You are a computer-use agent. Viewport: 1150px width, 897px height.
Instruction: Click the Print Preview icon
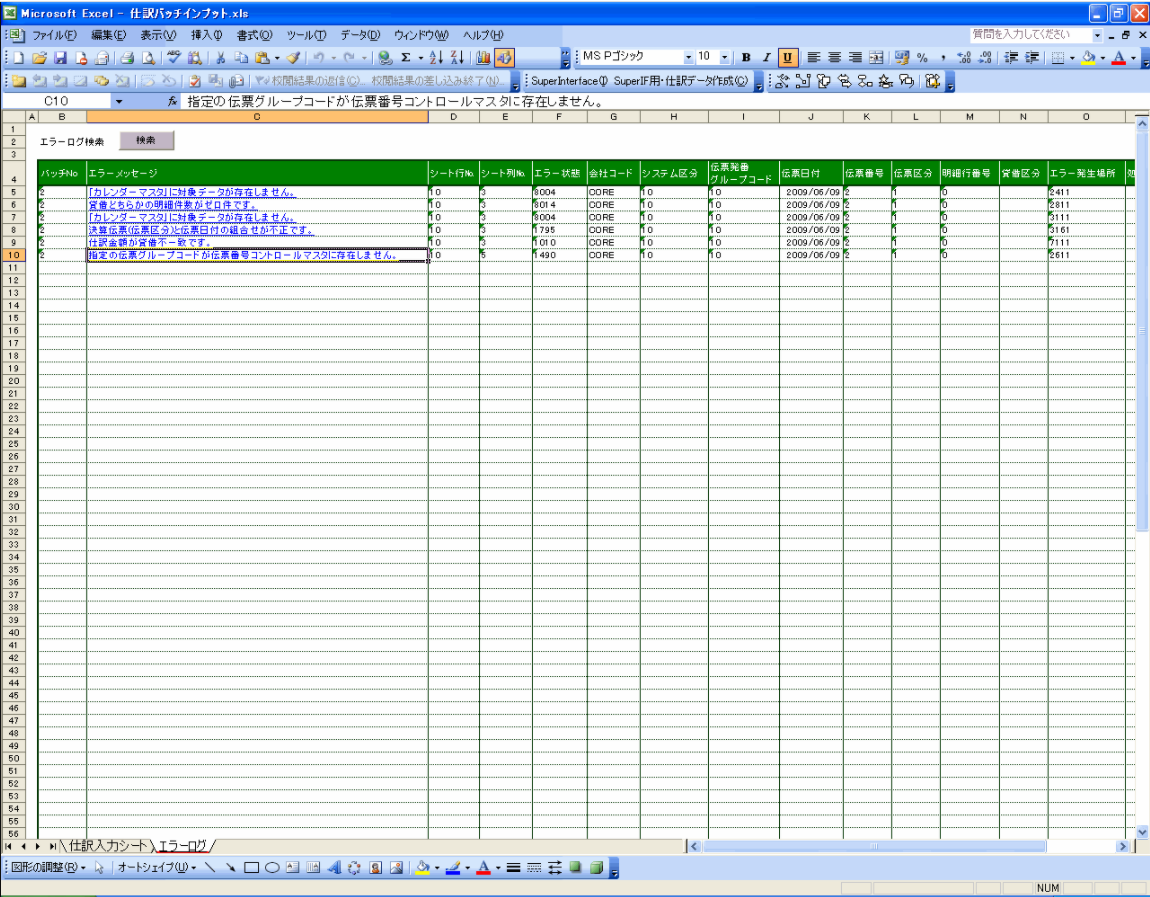click(148, 58)
